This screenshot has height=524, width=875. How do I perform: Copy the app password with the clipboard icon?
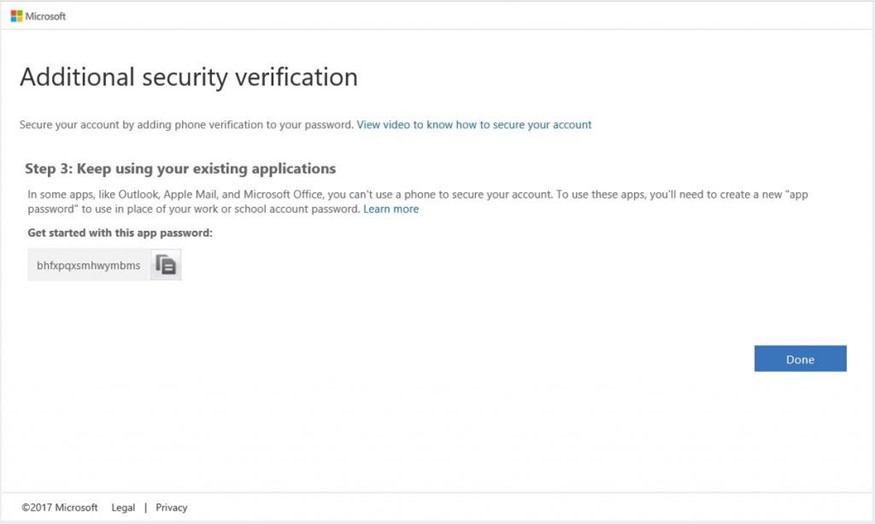pos(166,265)
